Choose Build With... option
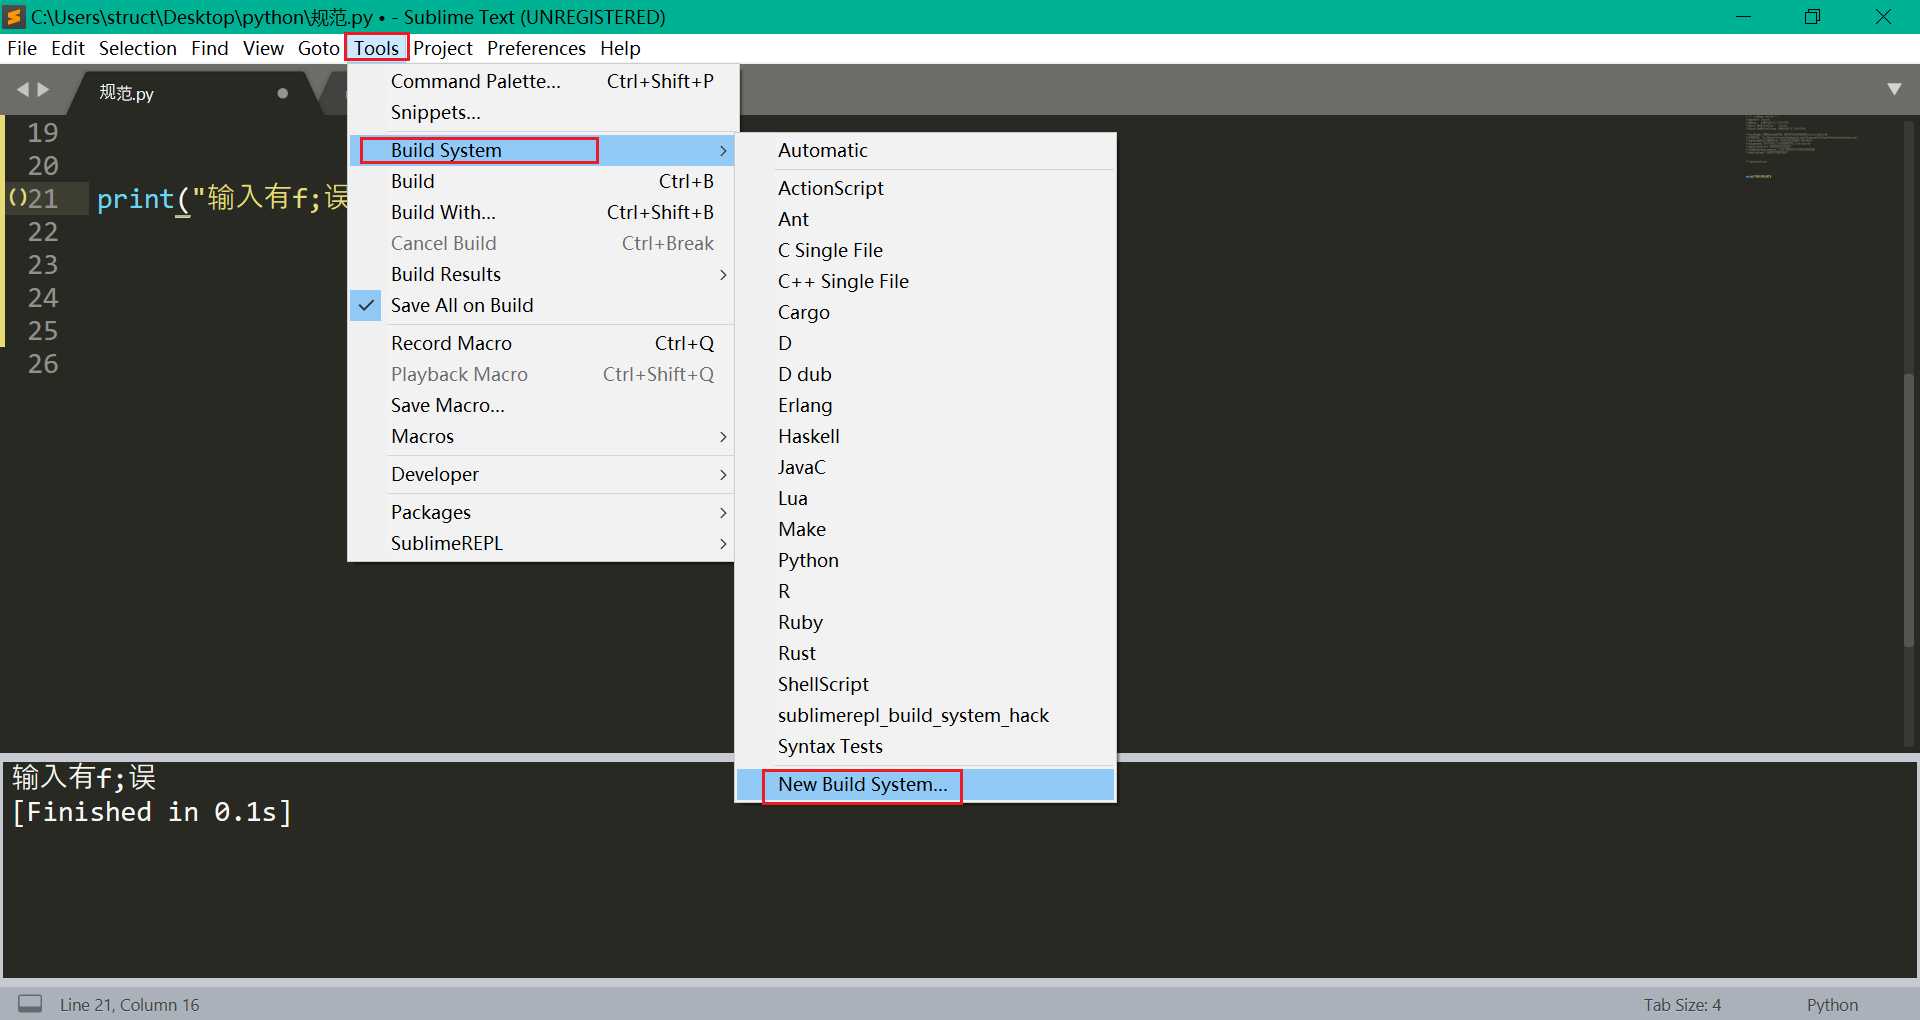1920x1020 pixels. (x=541, y=212)
